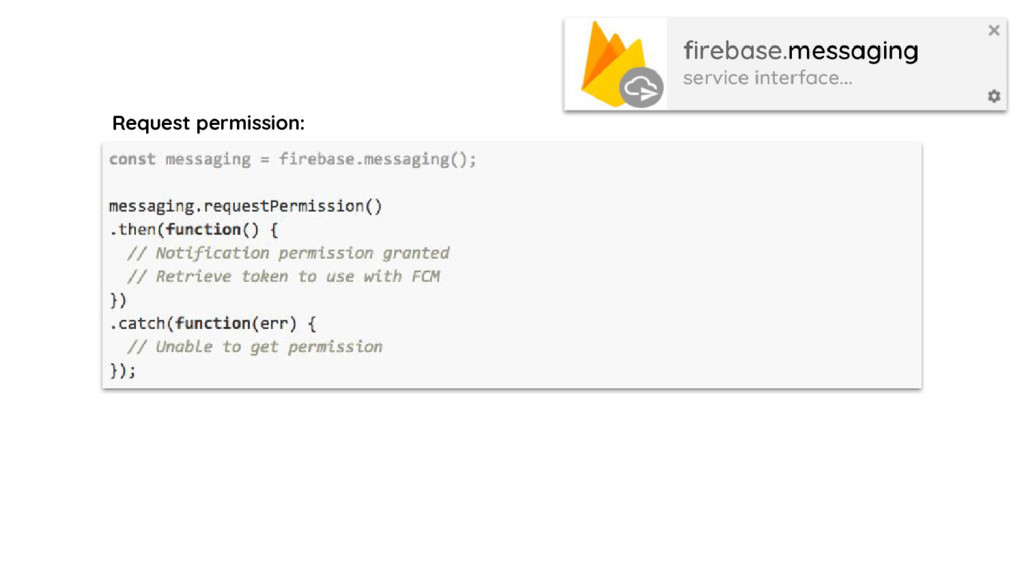This screenshot has height=576, width=1024.
Task: Click the Firebase flame logo
Action: [613, 62]
